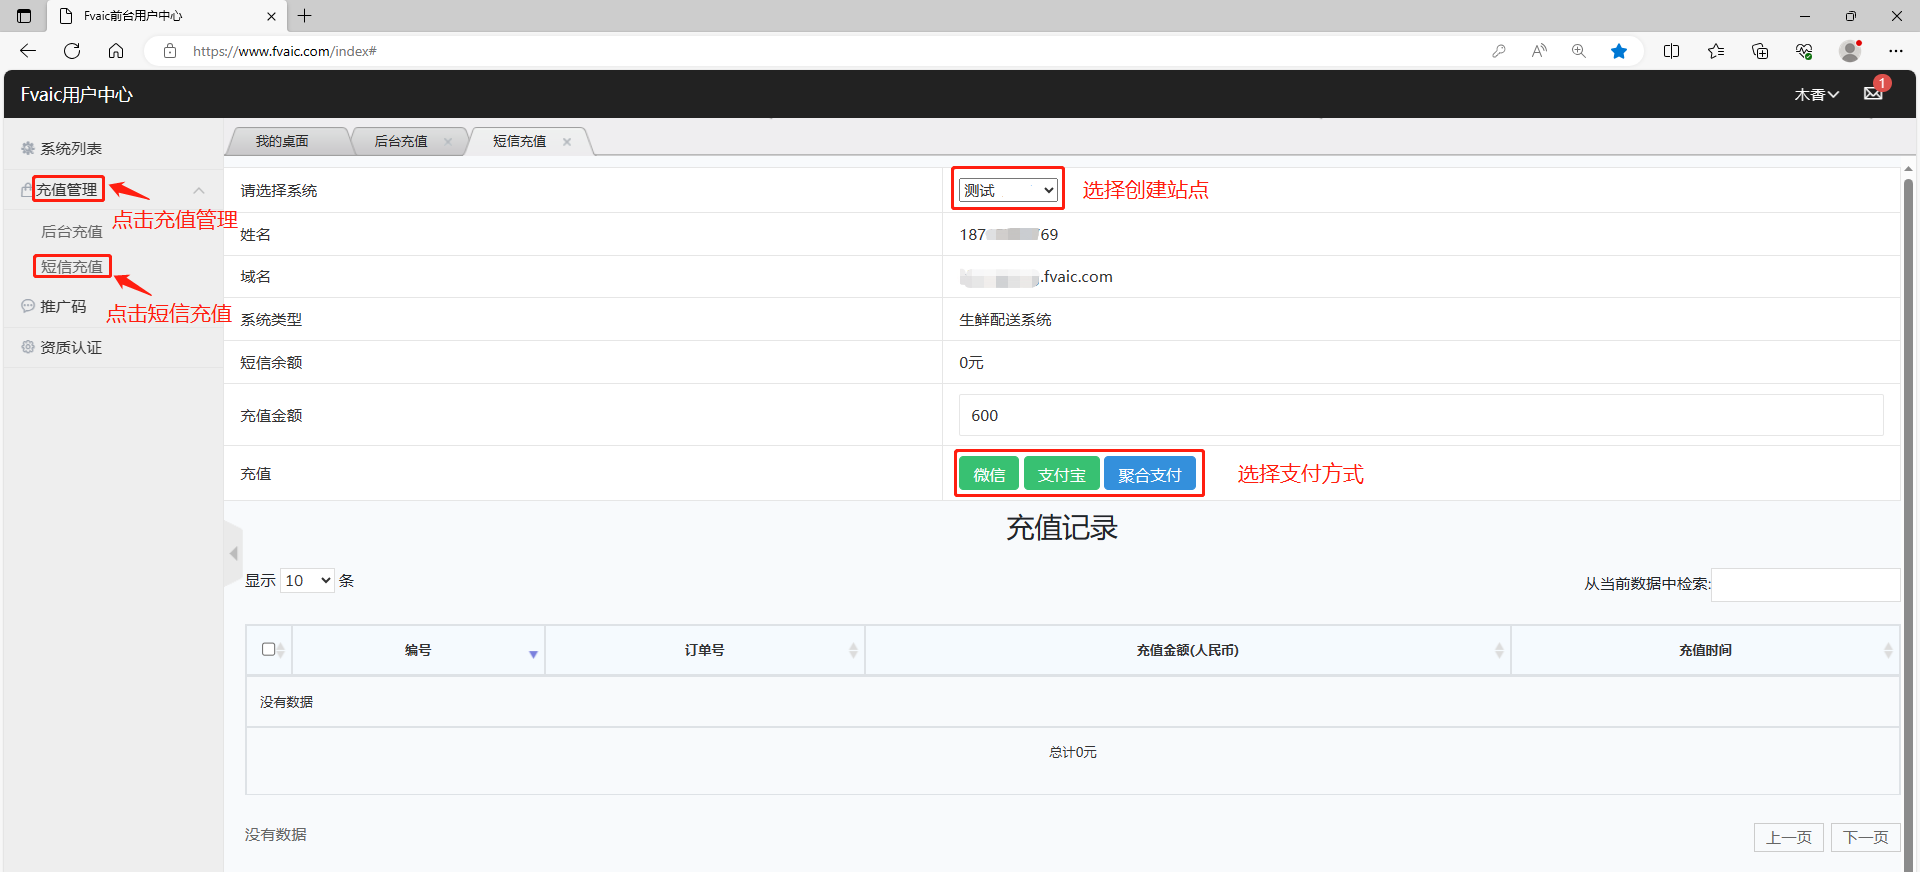This screenshot has width=1920, height=872.
Task: Click the zoom magnifier icon in address bar
Action: pyautogui.click(x=1579, y=51)
